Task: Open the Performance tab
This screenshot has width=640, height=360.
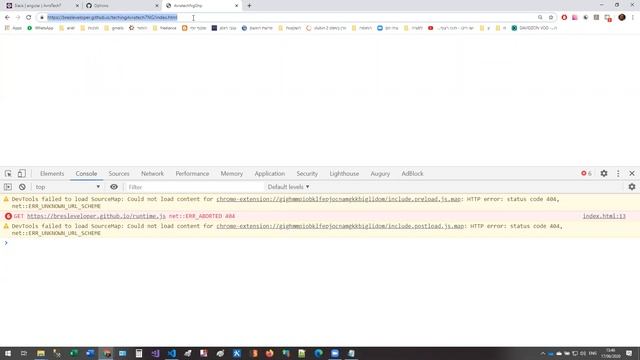Action: 192,173
